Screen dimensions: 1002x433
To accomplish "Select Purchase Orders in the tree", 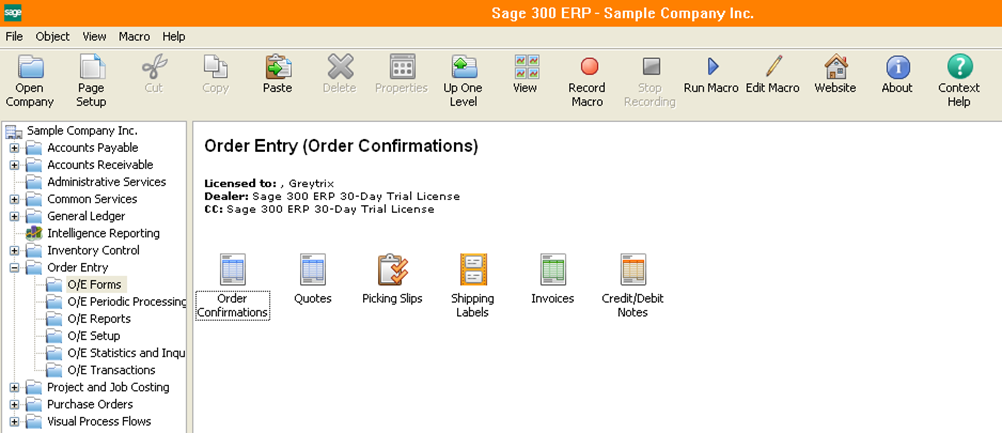I will pyautogui.click(x=90, y=404).
